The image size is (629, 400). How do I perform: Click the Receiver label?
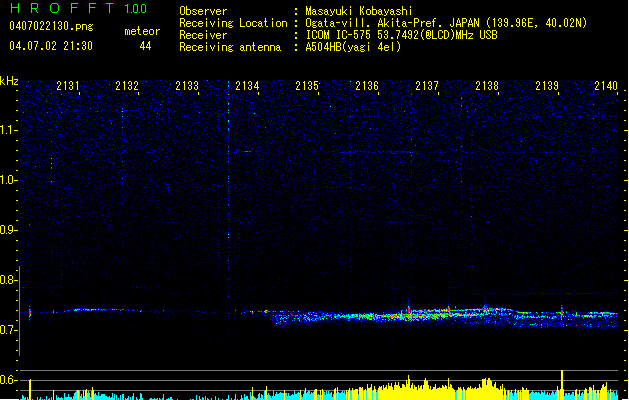(x=203, y=35)
